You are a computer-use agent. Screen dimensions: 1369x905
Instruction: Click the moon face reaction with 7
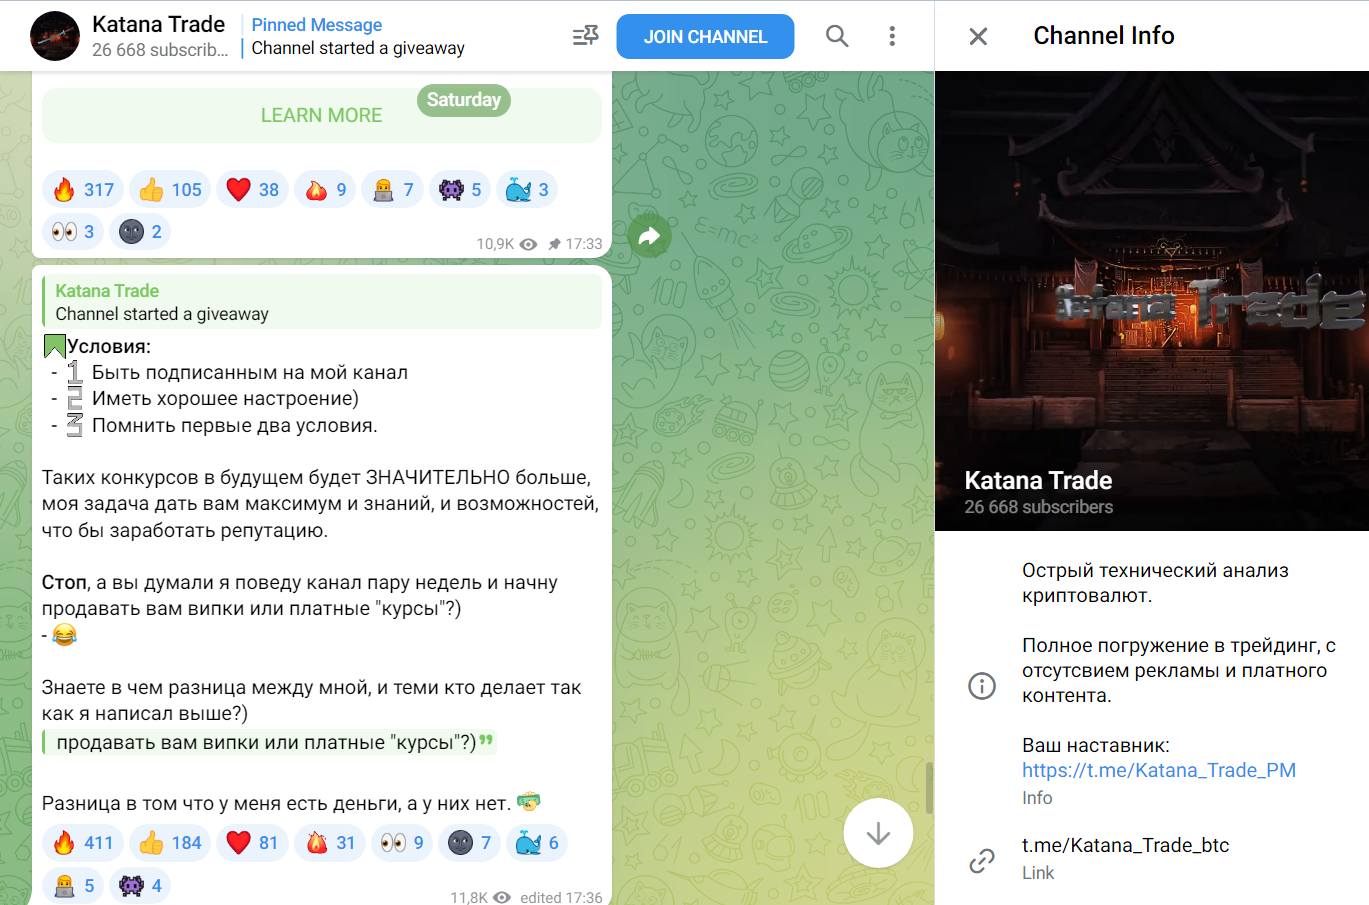[469, 843]
